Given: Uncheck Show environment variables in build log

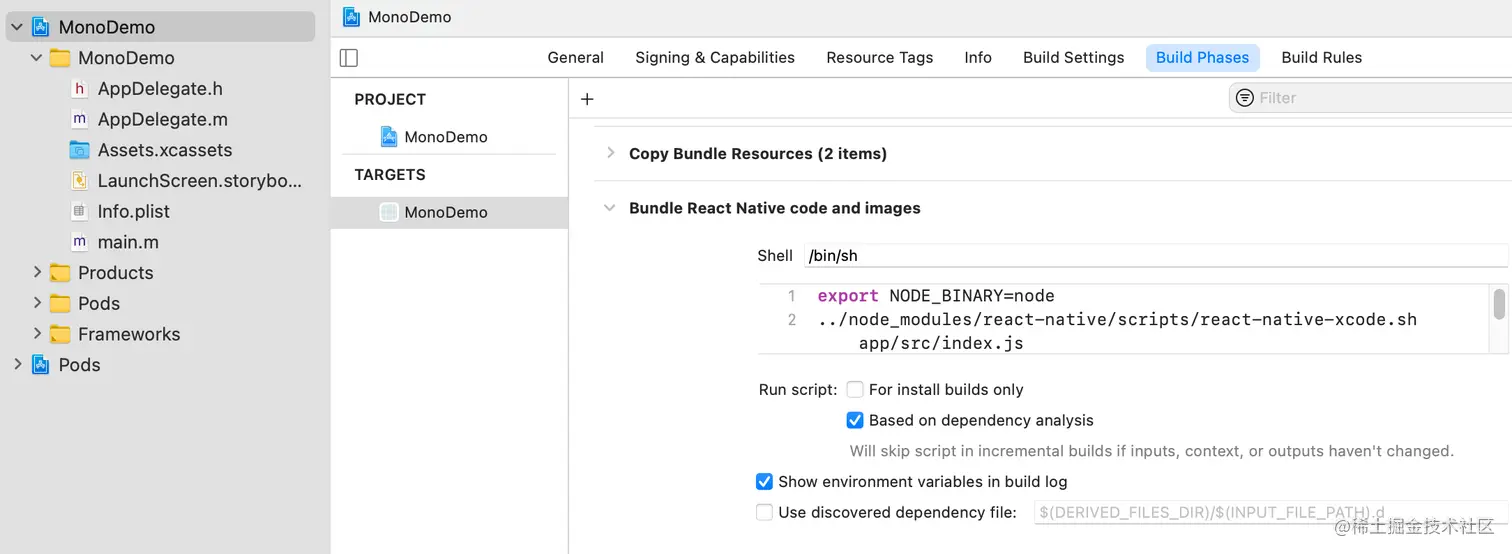Looking at the screenshot, I should pos(764,481).
